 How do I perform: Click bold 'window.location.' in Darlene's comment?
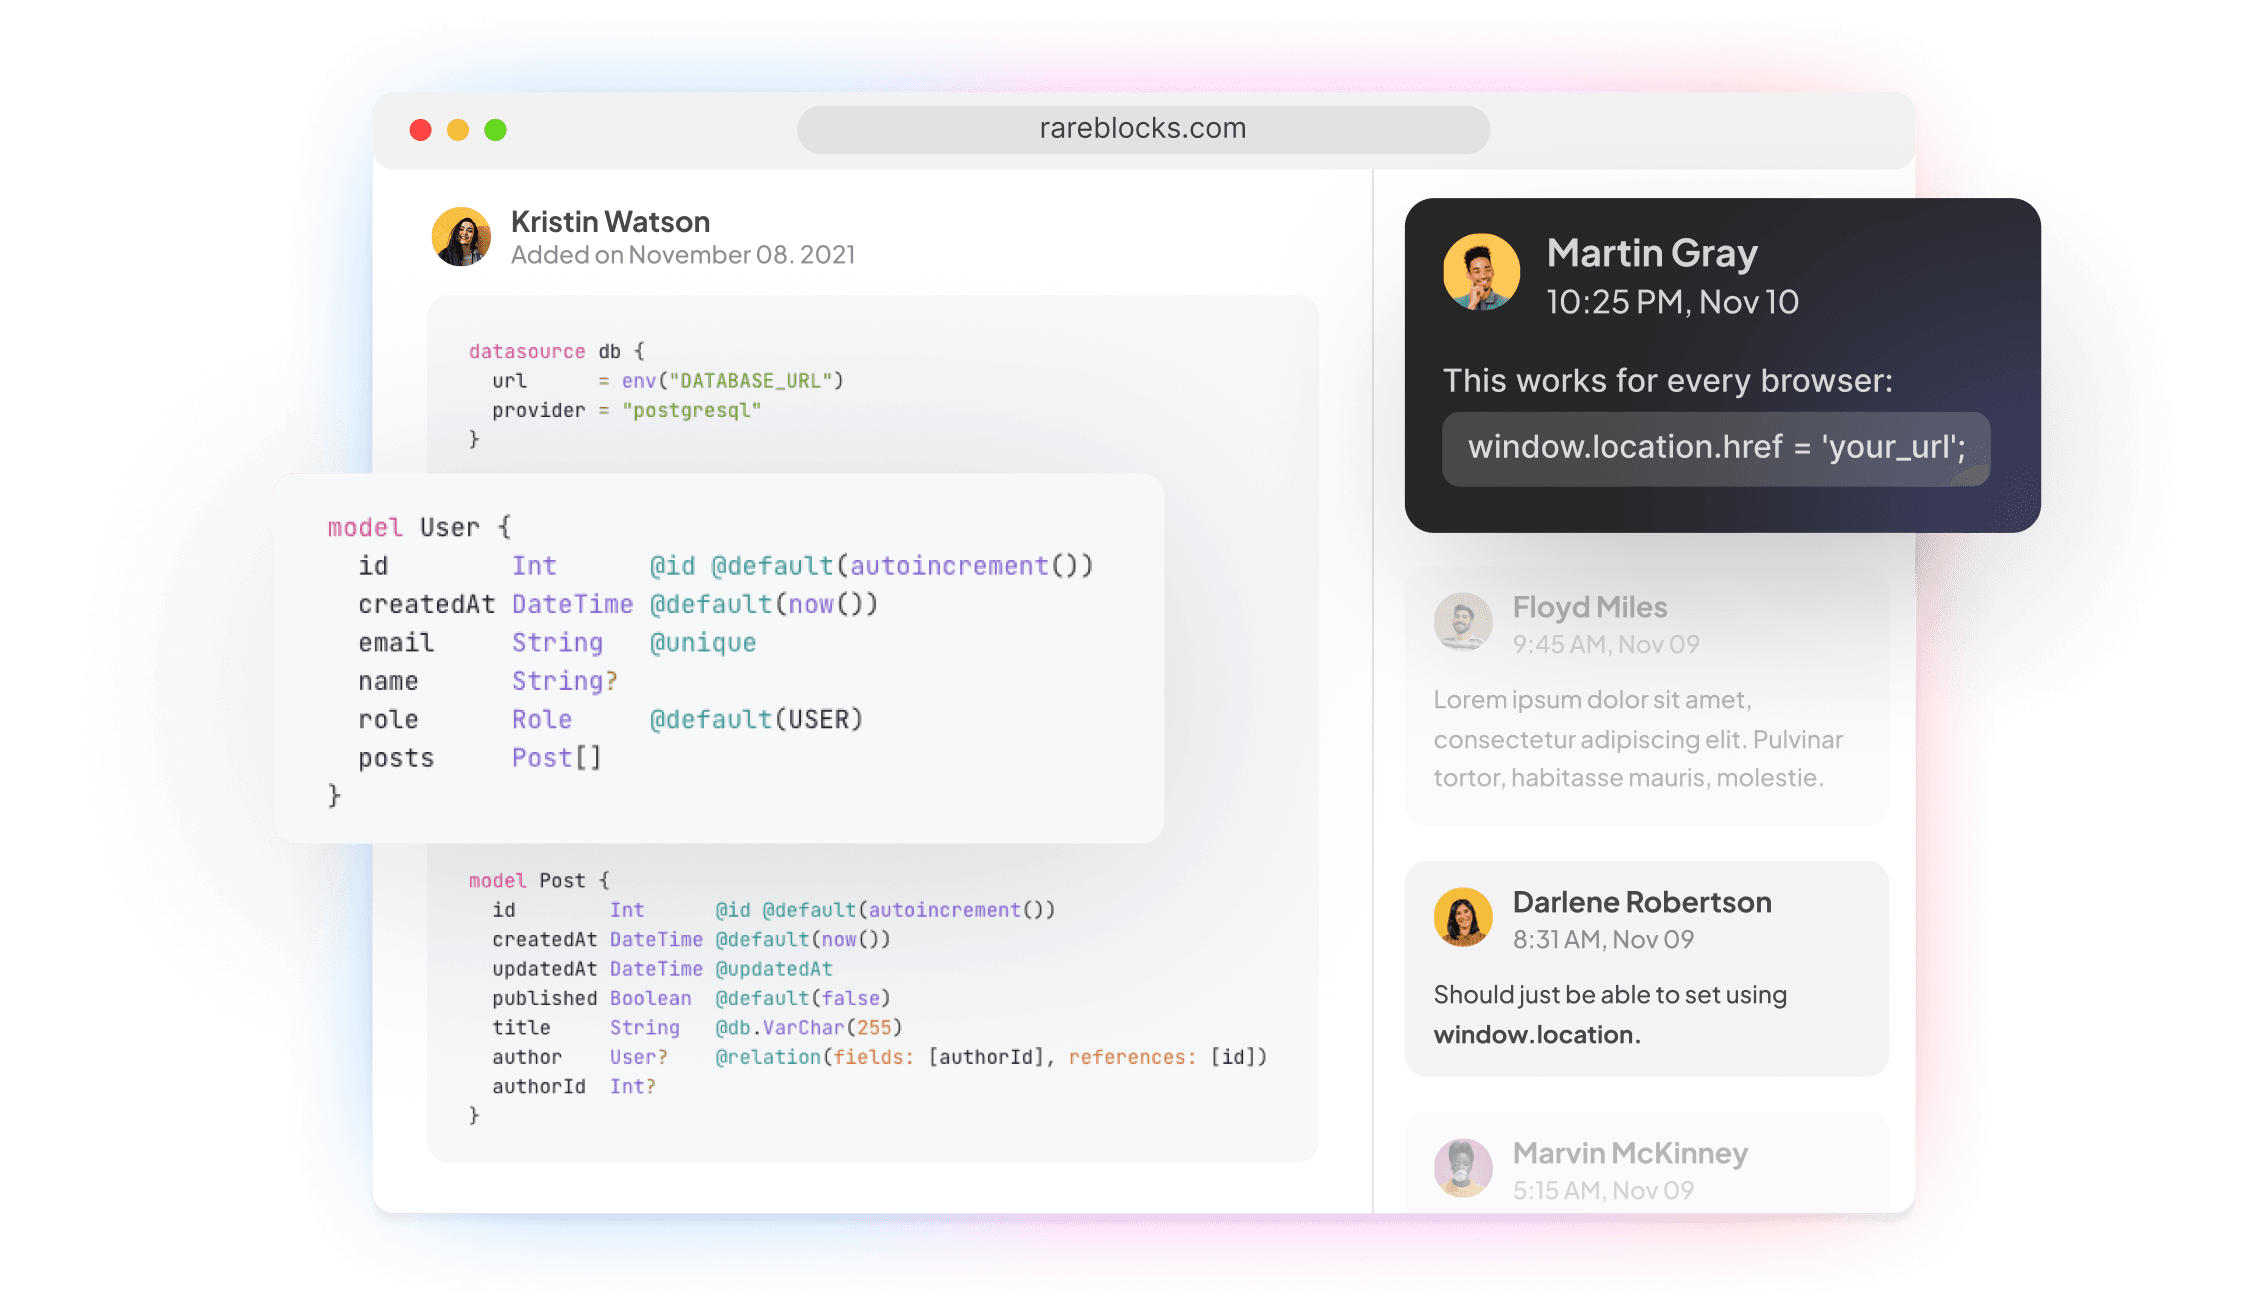(x=1537, y=1035)
